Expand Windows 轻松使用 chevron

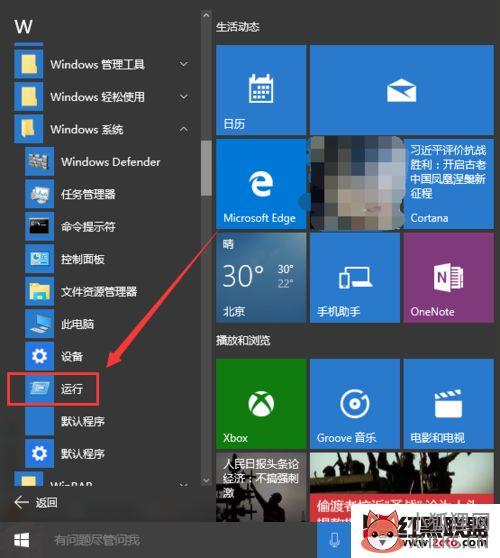[184, 96]
